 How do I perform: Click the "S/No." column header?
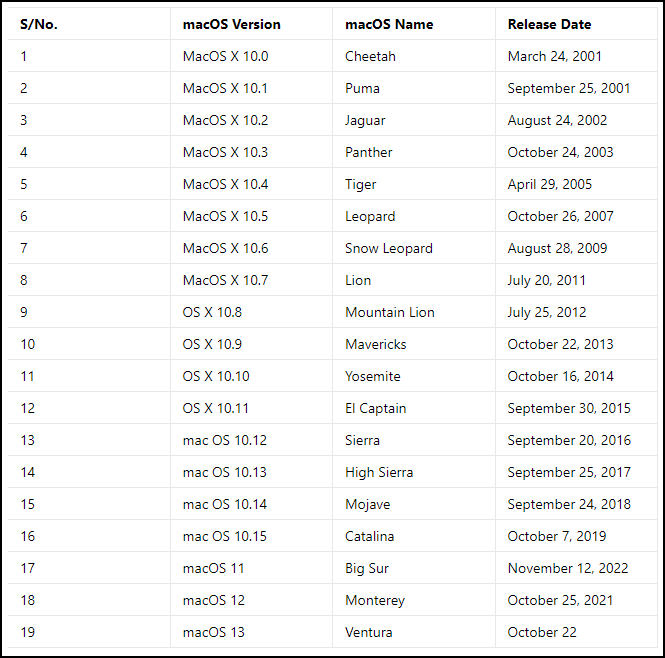[39, 24]
